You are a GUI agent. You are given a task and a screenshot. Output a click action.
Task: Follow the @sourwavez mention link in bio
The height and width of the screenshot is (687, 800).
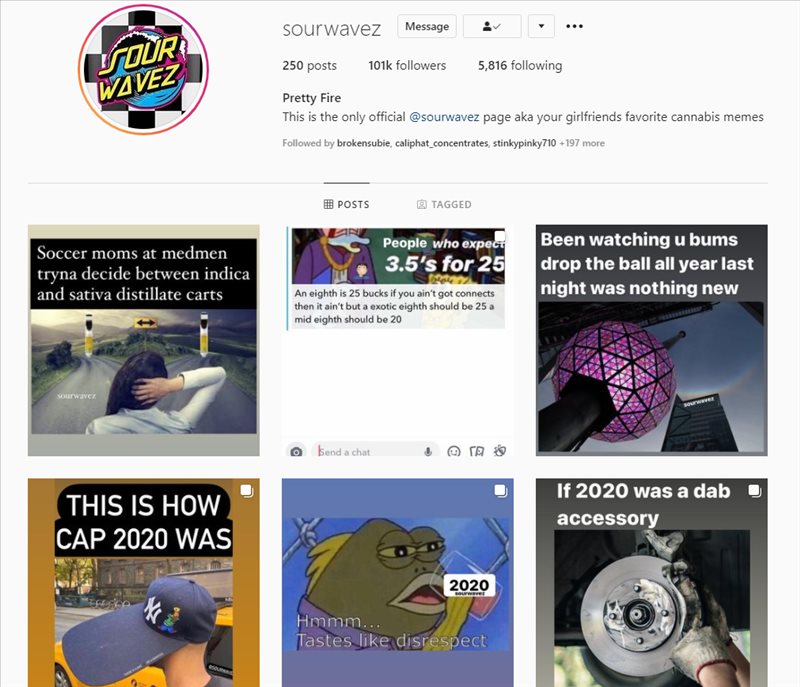pyautogui.click(x=444, y=117)
